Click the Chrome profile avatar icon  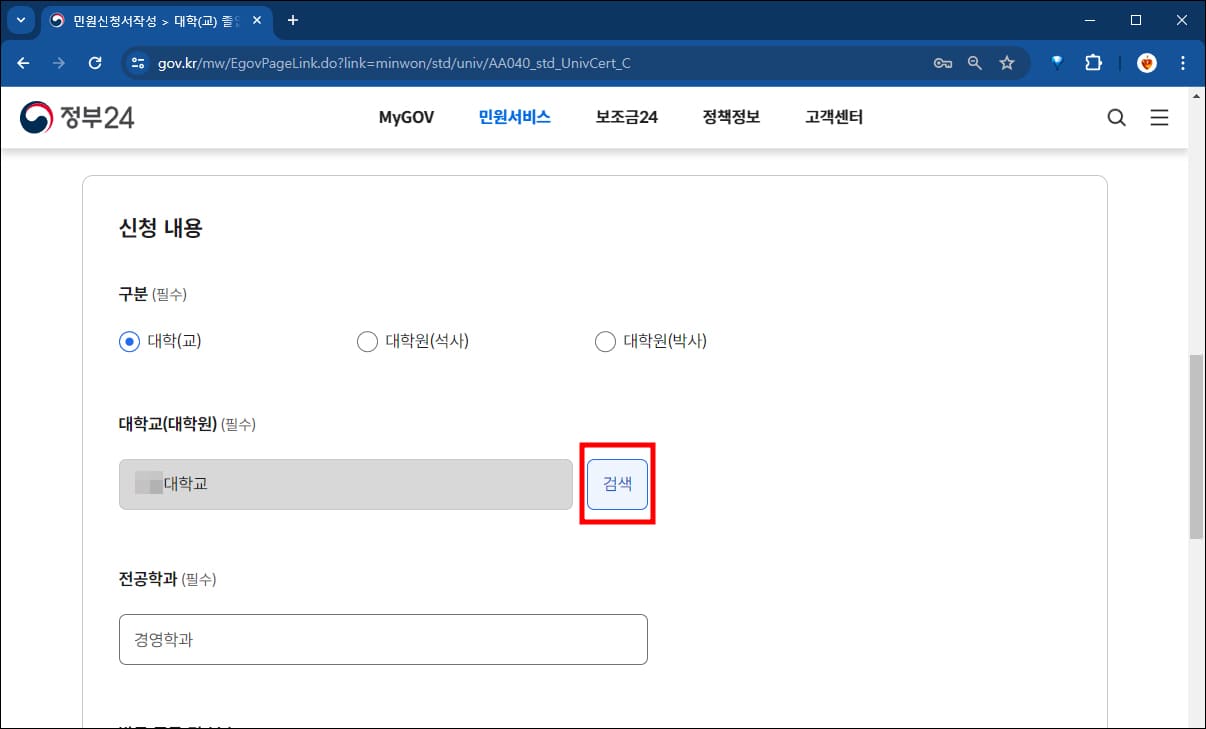coord(1146,62)
